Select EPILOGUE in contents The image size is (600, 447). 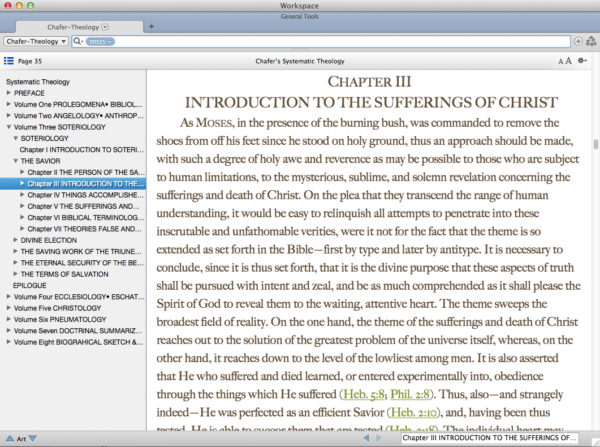29,285
